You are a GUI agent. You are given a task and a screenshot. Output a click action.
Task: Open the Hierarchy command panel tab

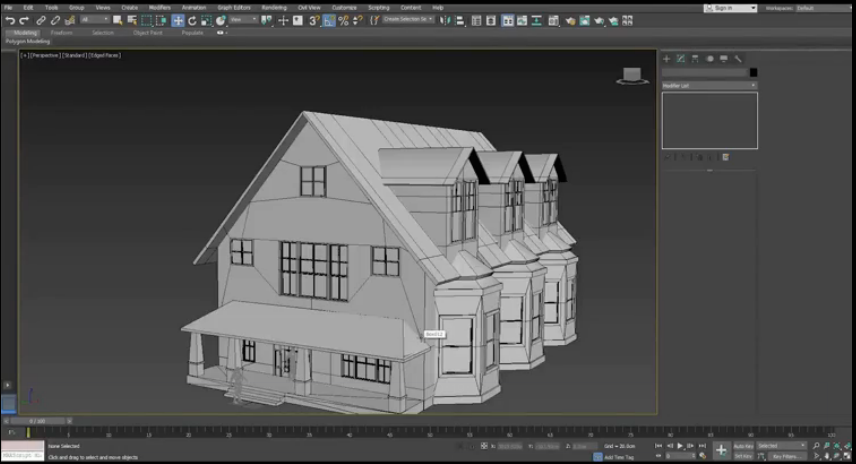point(695,58)
